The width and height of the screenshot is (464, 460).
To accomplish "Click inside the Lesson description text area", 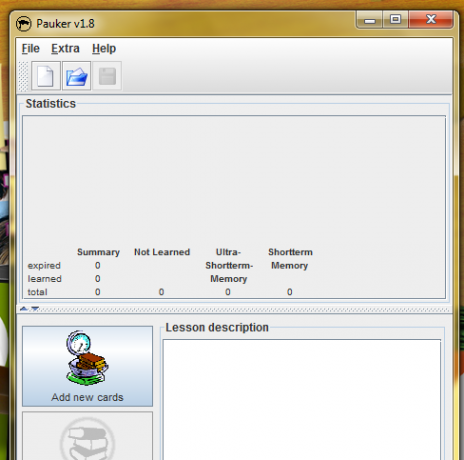I will 302,400.
